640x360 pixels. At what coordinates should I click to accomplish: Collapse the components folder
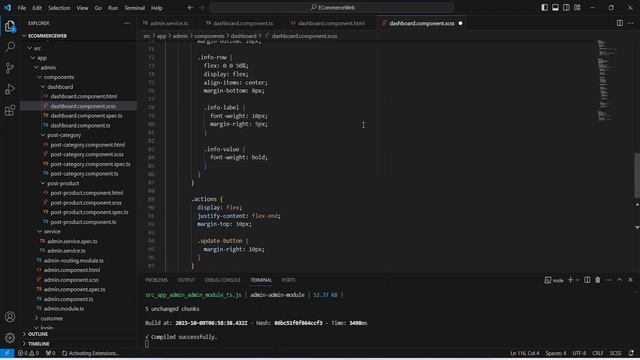click(x=59, y=77)
